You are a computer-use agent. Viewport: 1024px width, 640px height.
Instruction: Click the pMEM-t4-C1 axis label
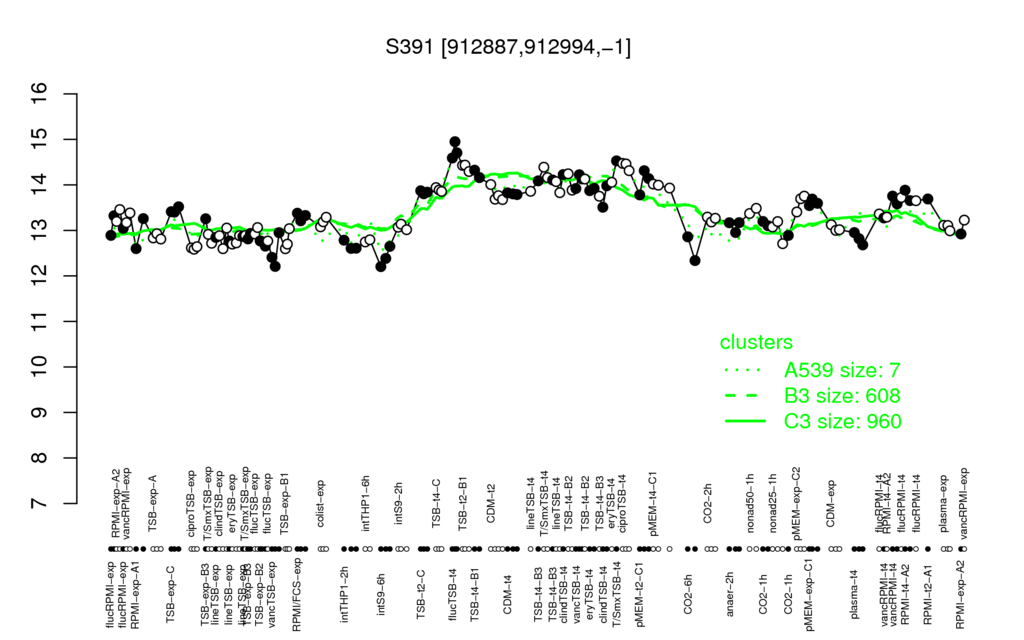coord(653,504)
